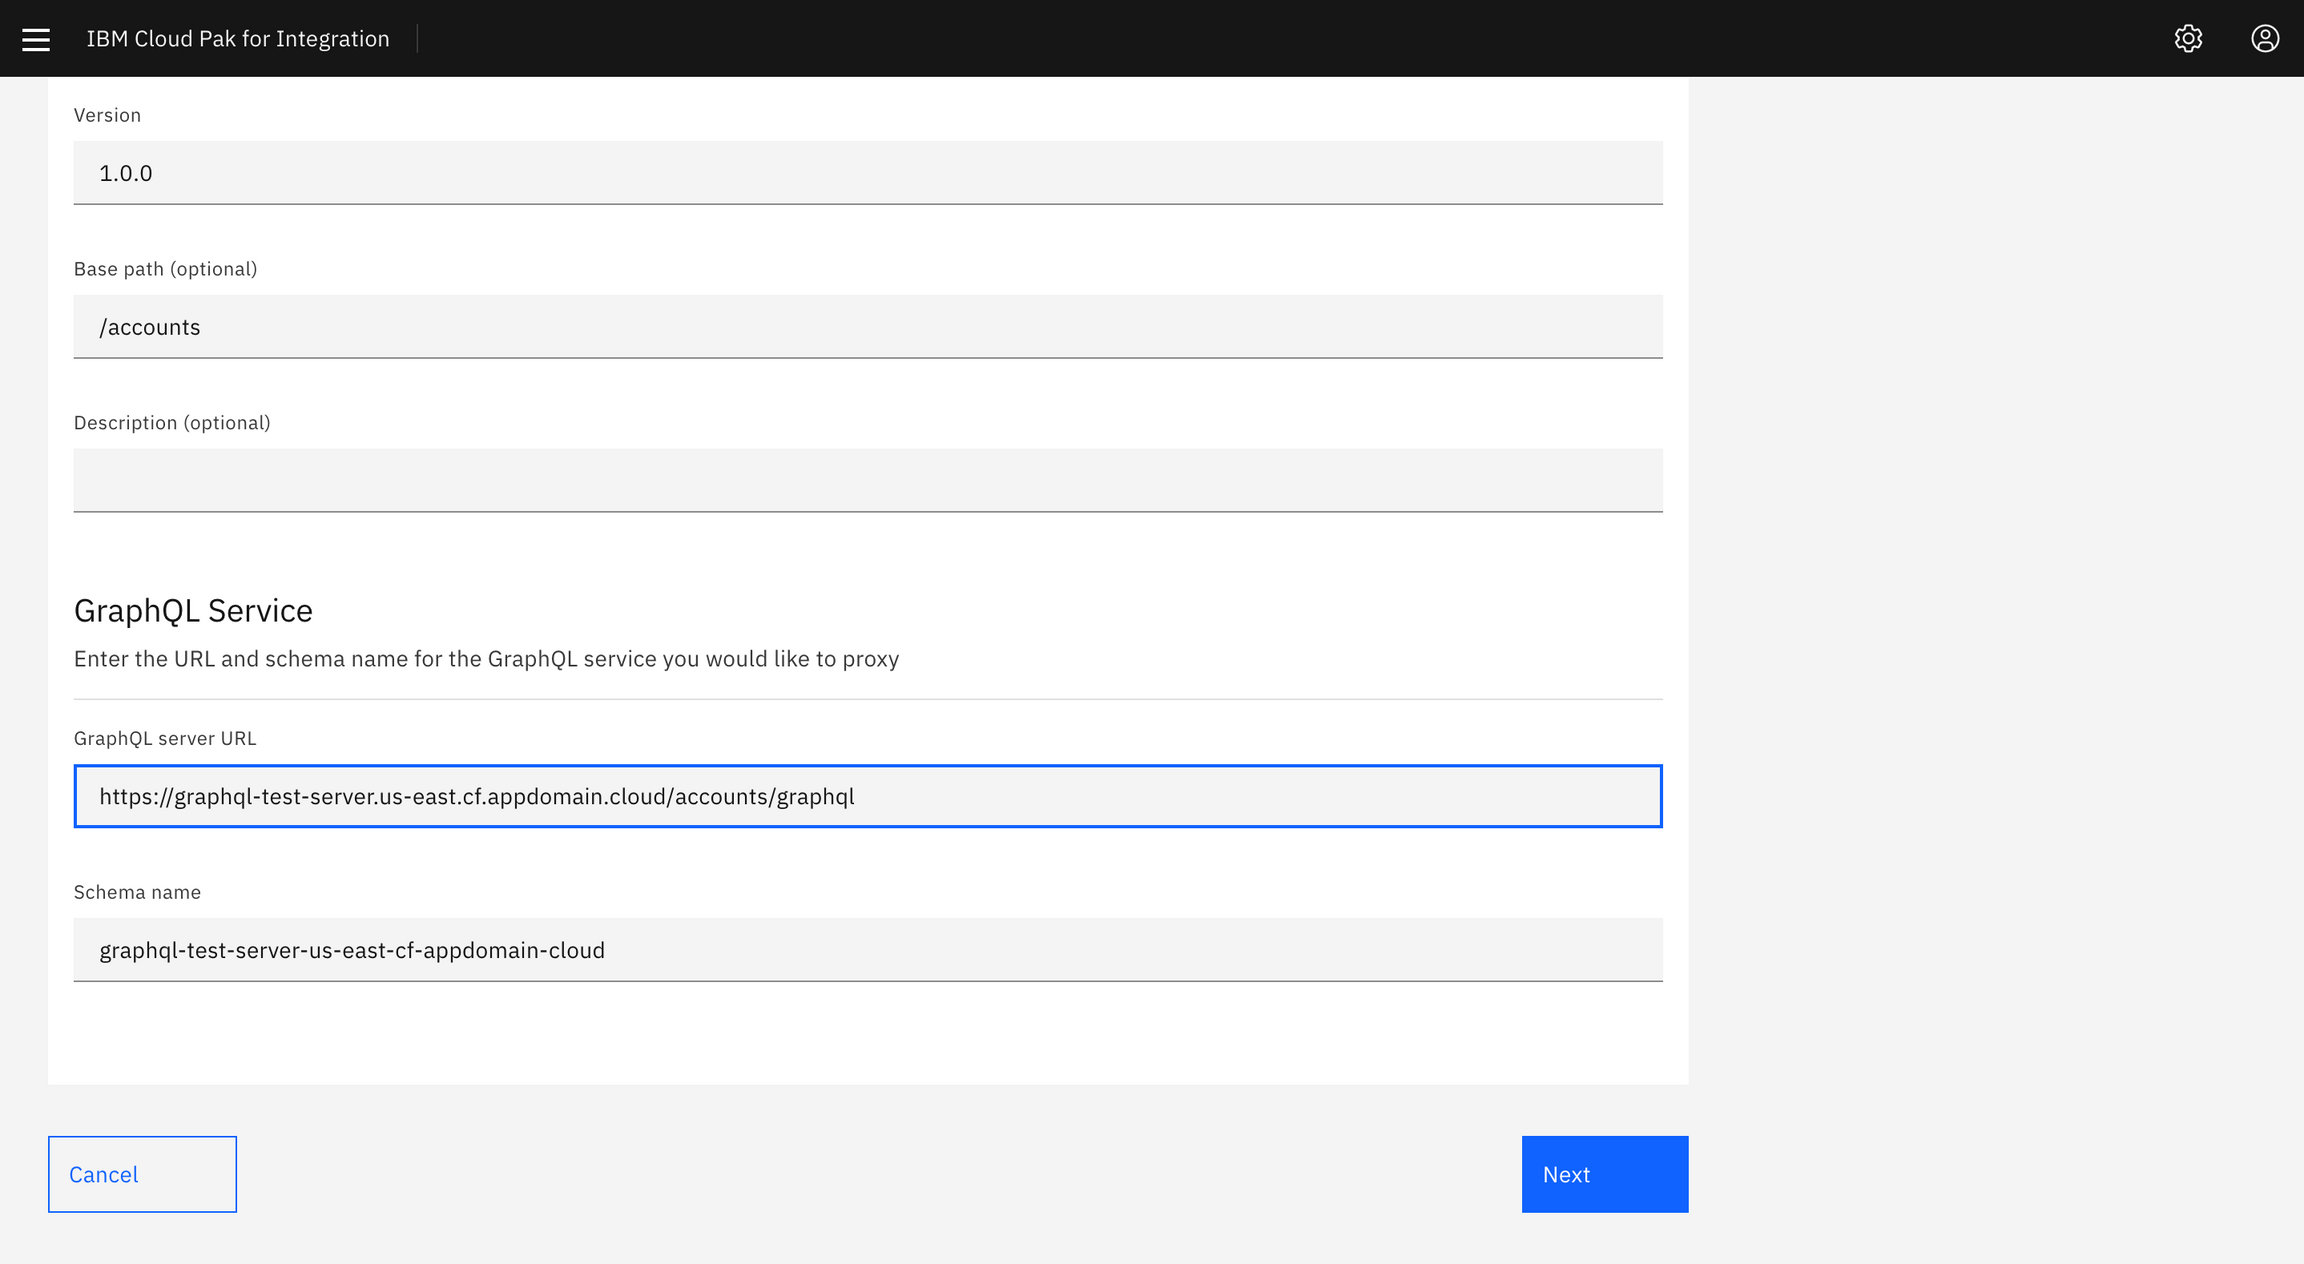This screenshot has width=2304, height=1264.
Task: Click the IBM Cloud Pak for Integration title
Action: 238,39
